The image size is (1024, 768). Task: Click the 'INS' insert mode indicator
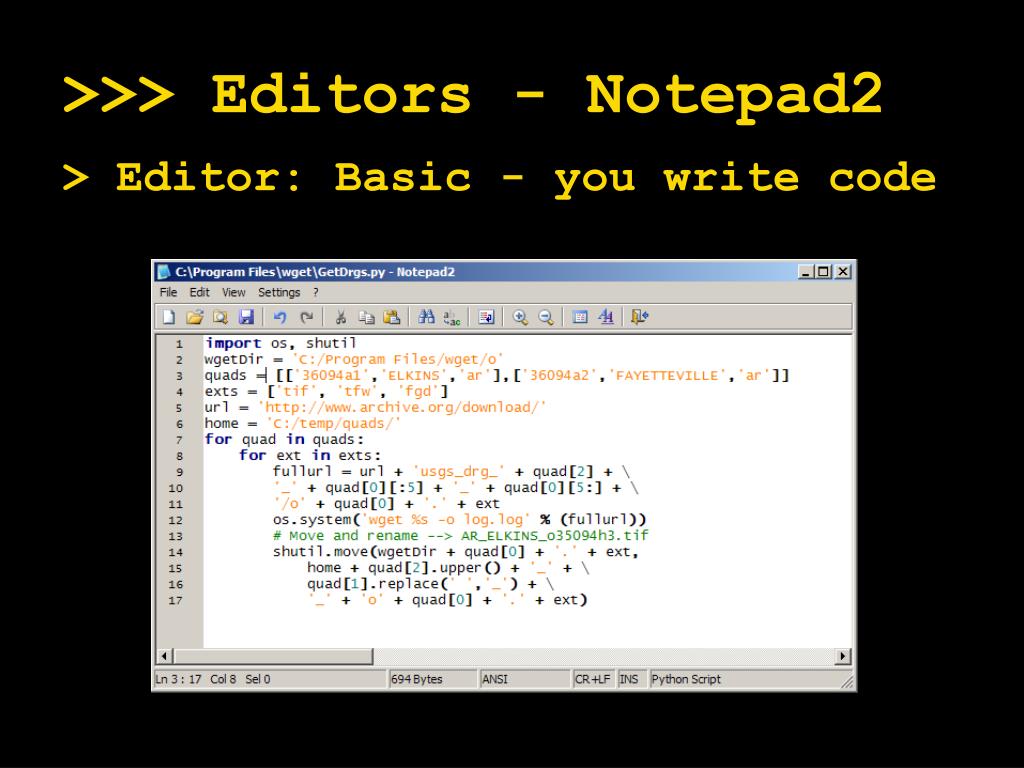(628, 679)
